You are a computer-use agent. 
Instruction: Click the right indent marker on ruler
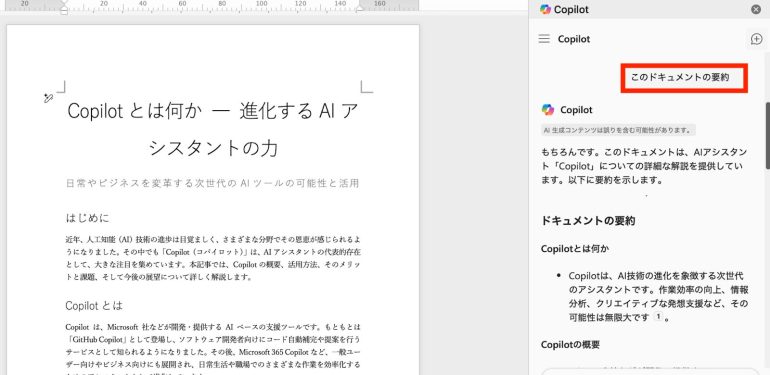(x=360, y=7)
